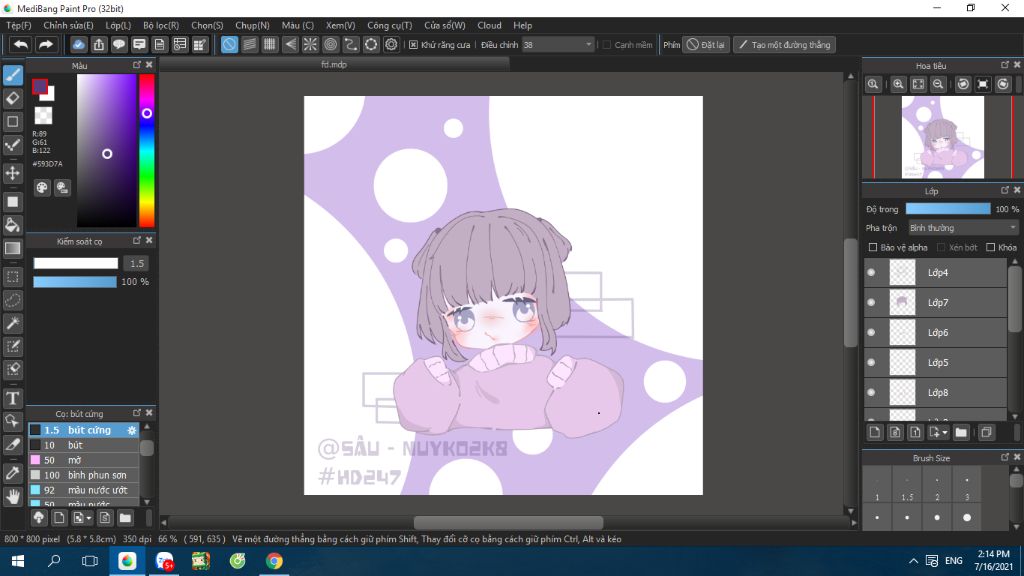1024x576 pixels.
Task: Enable the circle snap guide
Action: (330, 44)
